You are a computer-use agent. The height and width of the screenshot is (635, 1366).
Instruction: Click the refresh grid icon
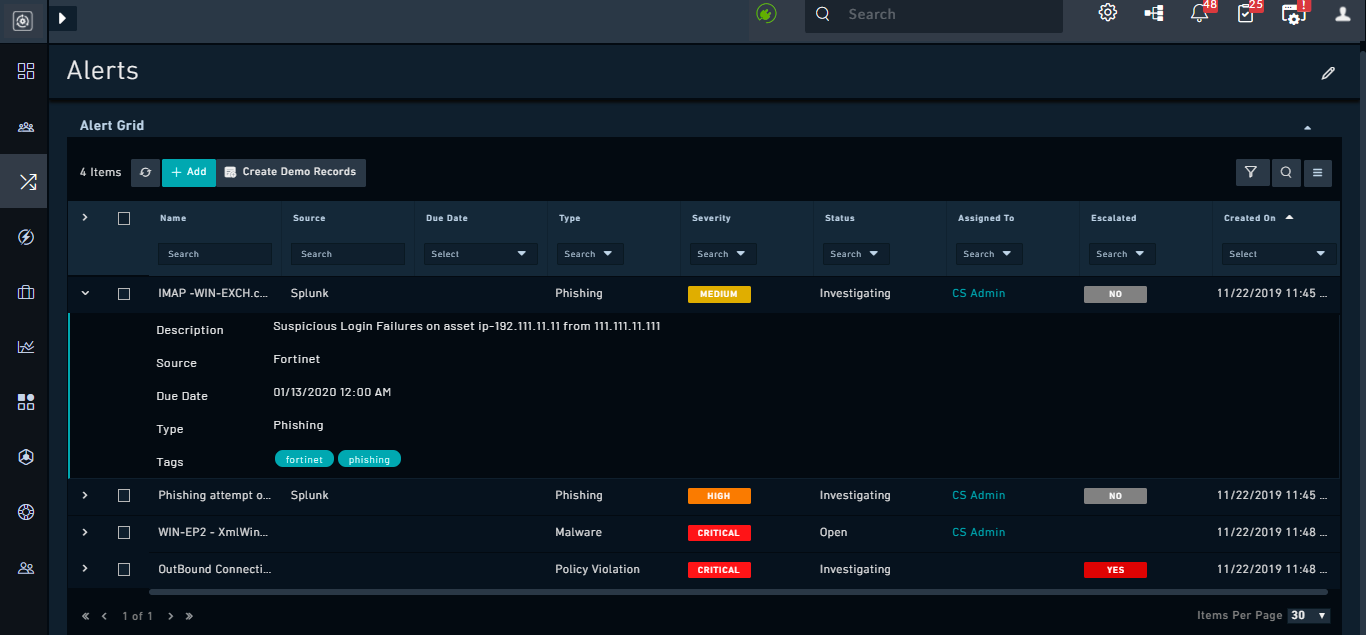tap(145, 172)
